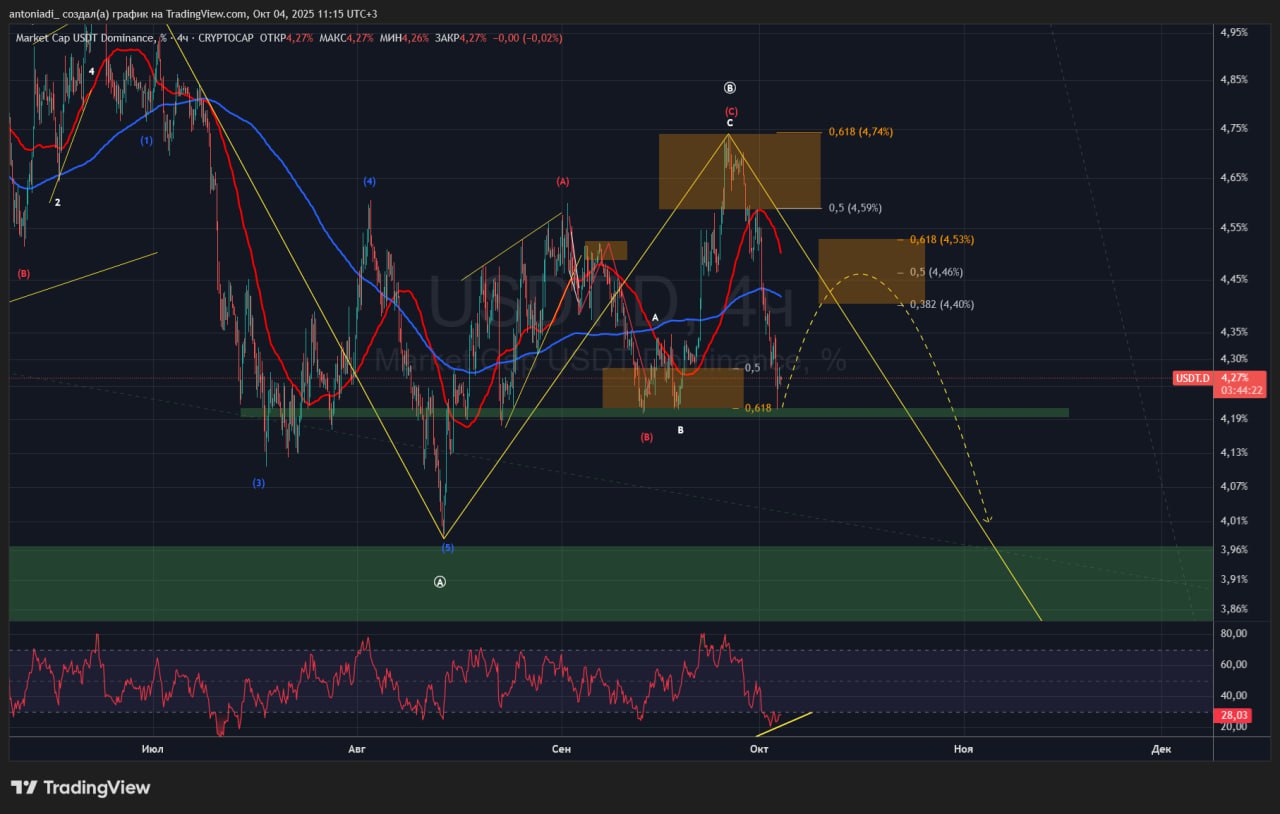Click the blue (4) wave label
Viewport: 1280px width, 814px height.
pyautogui.click(x=369, y=182)
